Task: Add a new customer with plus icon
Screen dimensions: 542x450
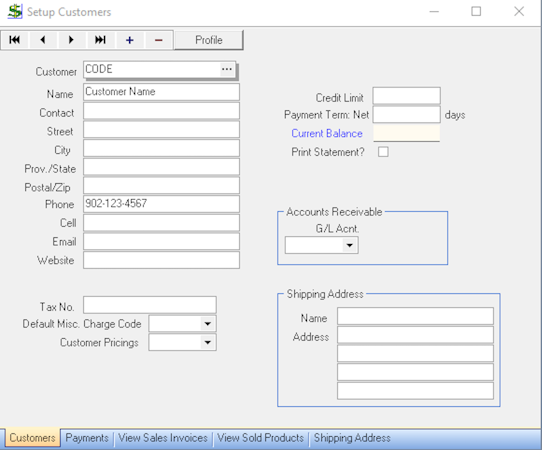Action: [130, 40]
